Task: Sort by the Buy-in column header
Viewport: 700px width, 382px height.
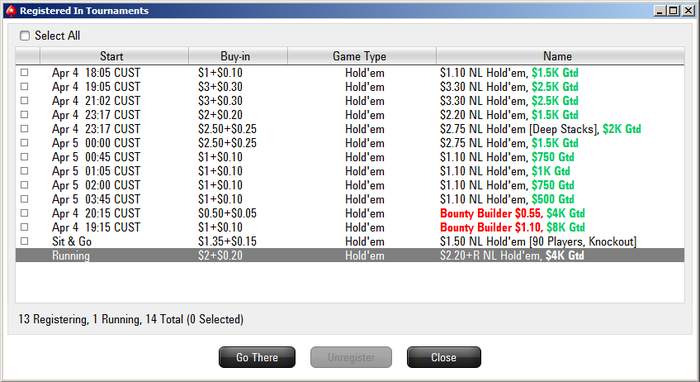Action: coord(238,56)
